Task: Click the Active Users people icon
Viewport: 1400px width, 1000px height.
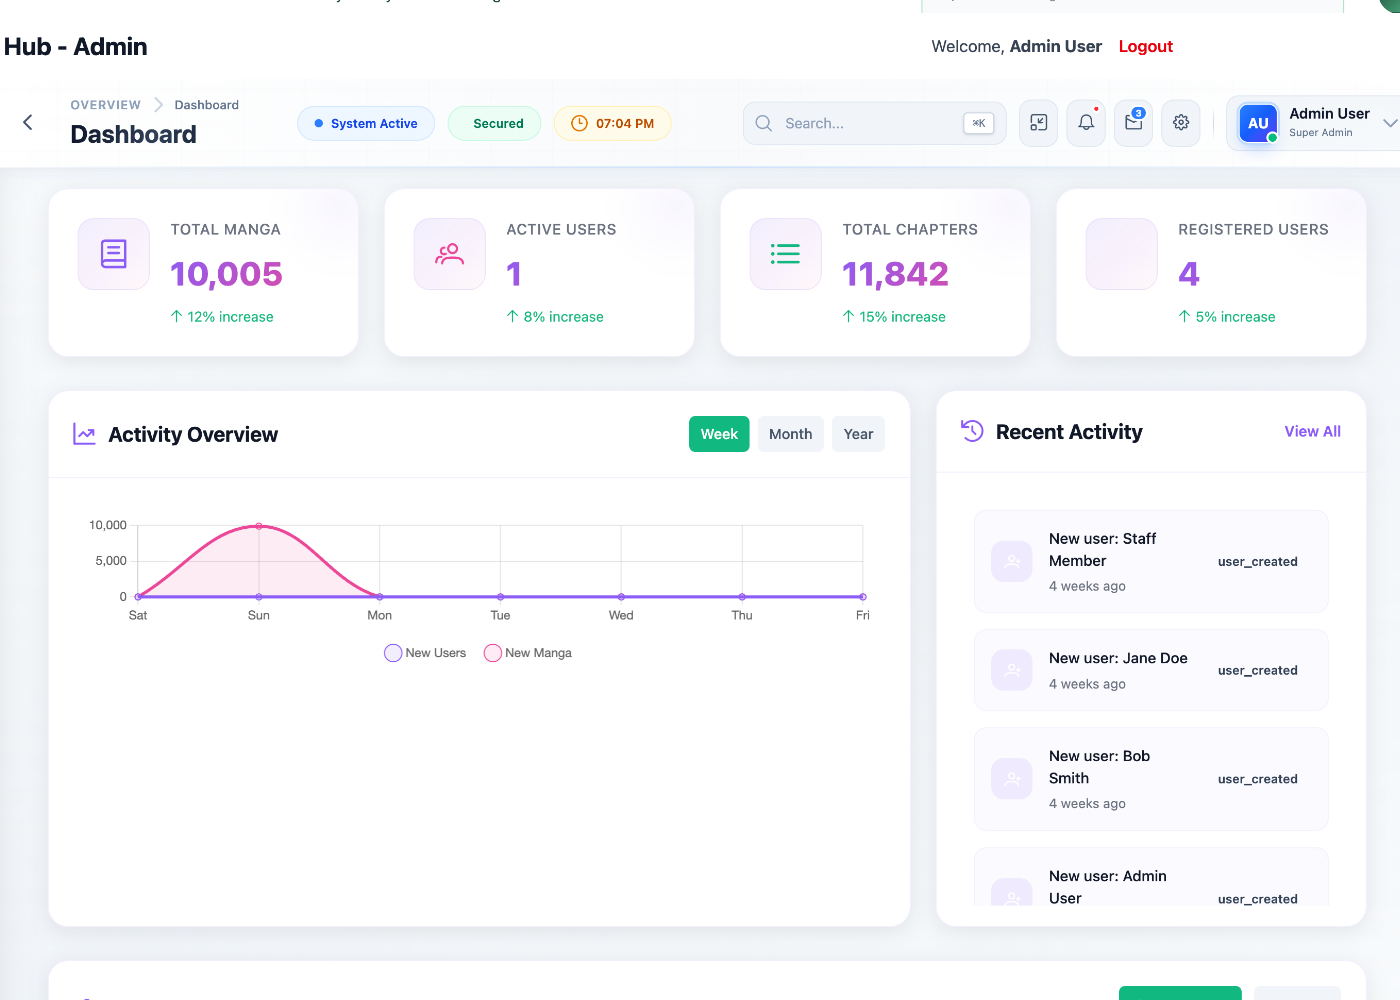Action: tap(450, 254)
